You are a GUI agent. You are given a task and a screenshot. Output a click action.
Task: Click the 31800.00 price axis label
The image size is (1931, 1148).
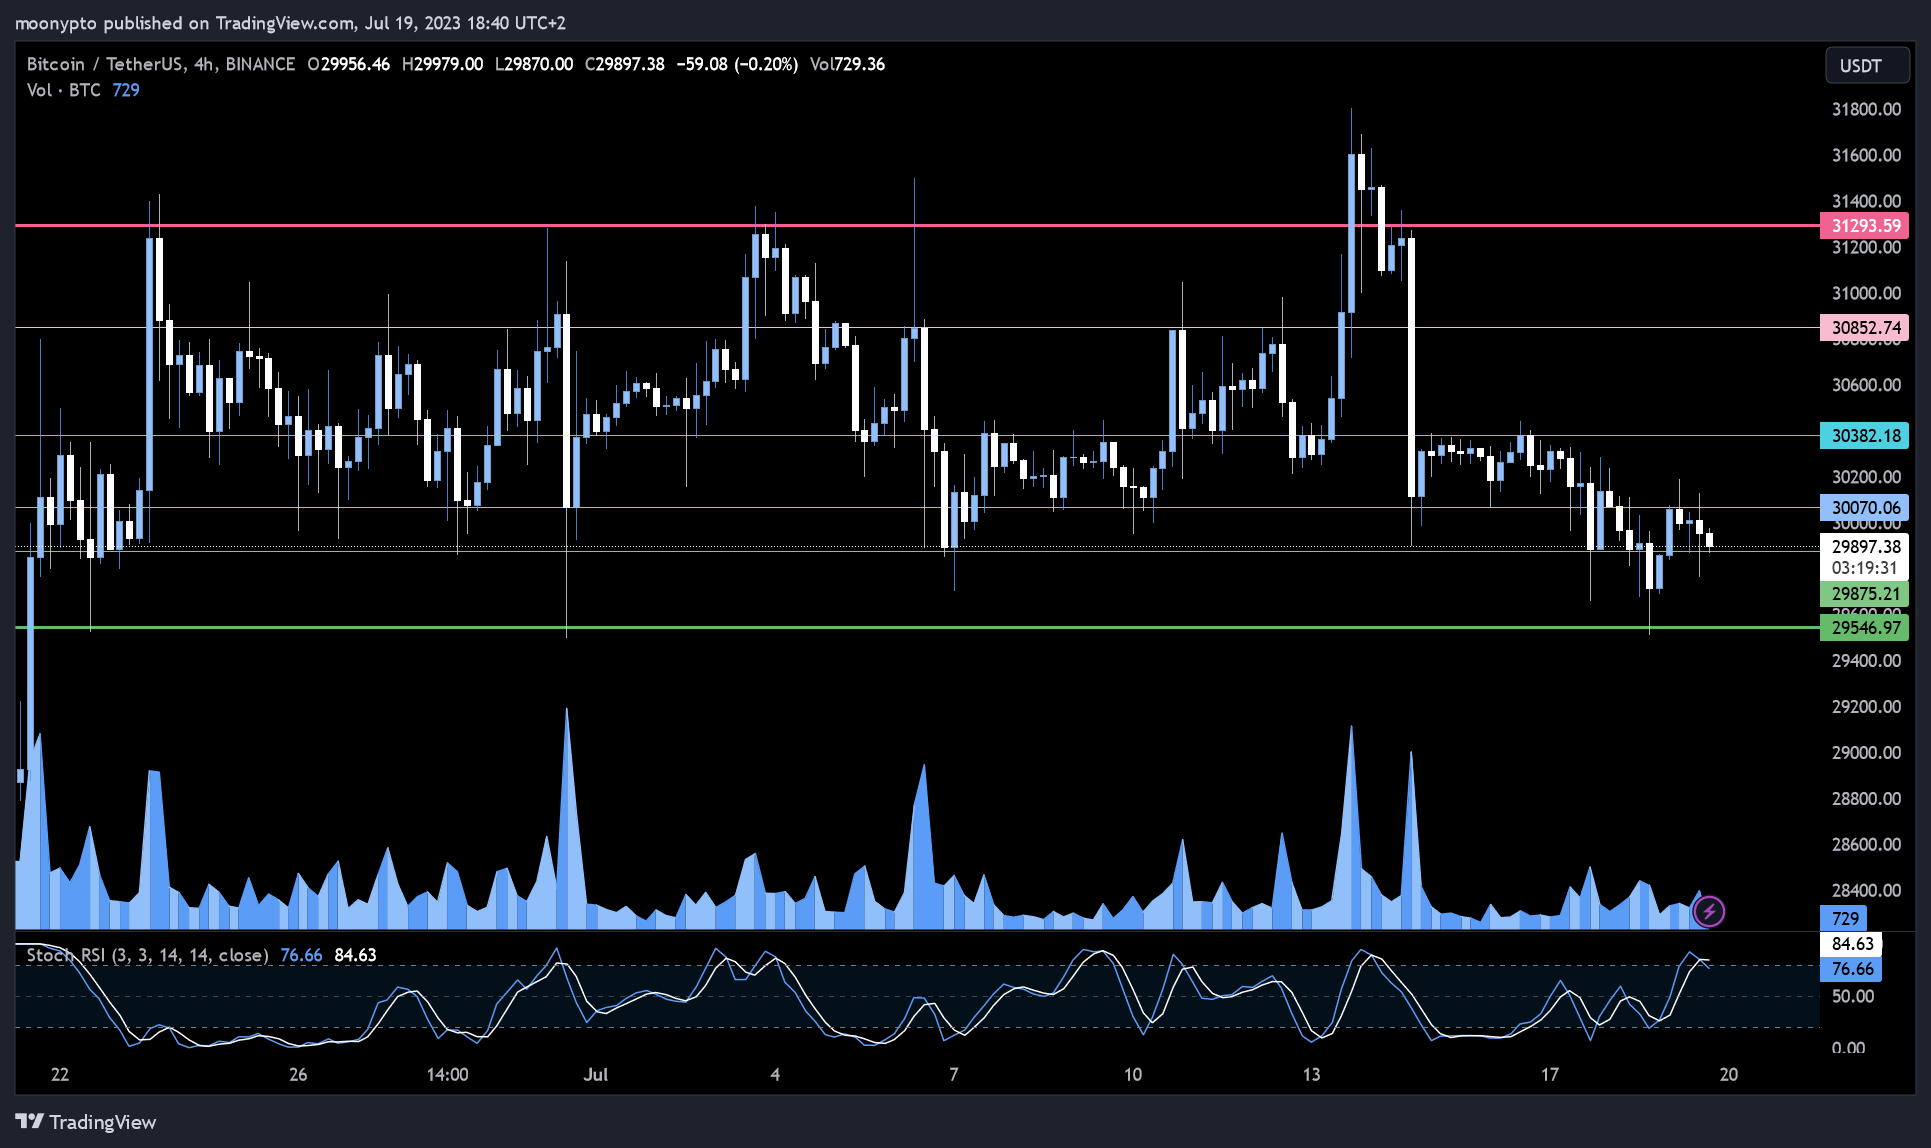coord(1866,109)
